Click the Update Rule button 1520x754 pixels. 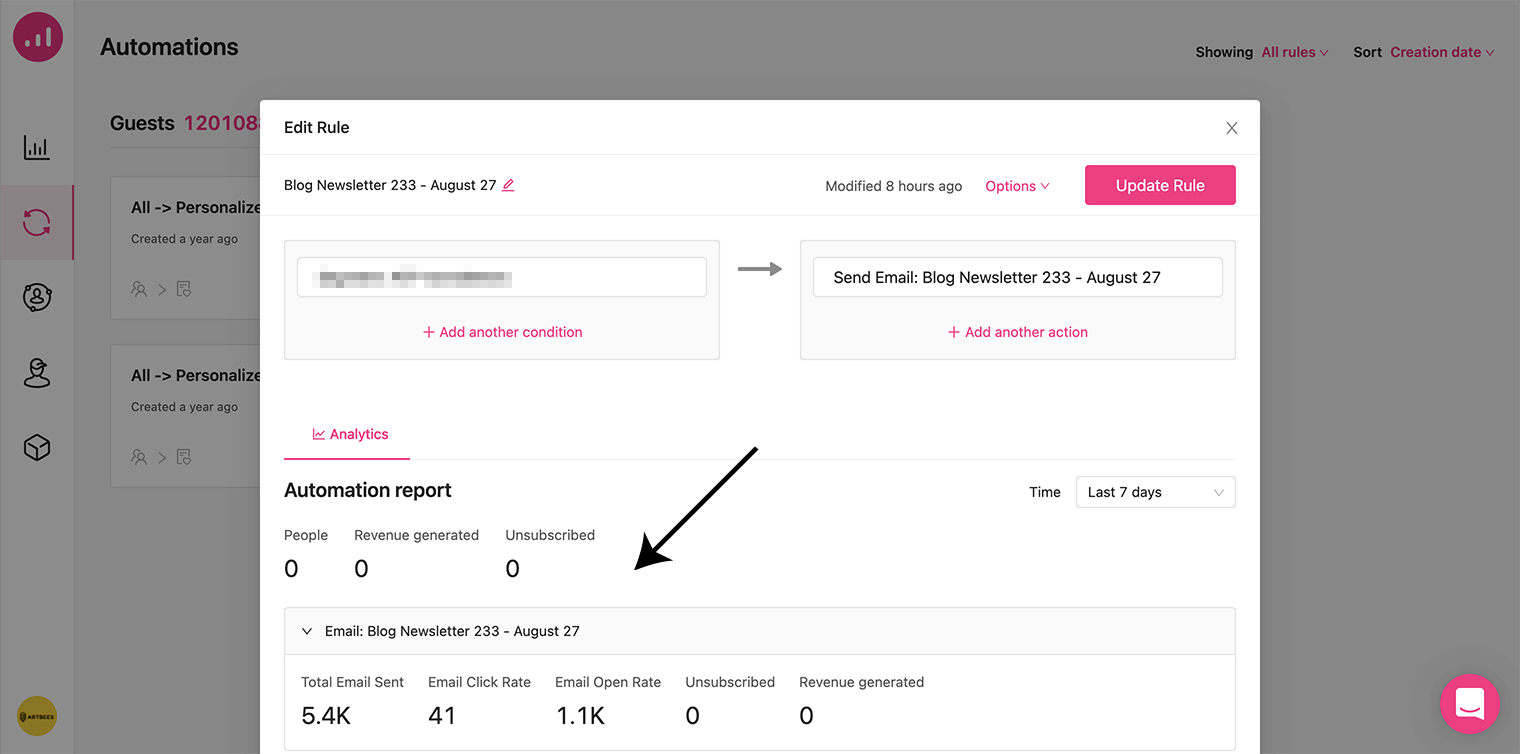click(1160, 185)
